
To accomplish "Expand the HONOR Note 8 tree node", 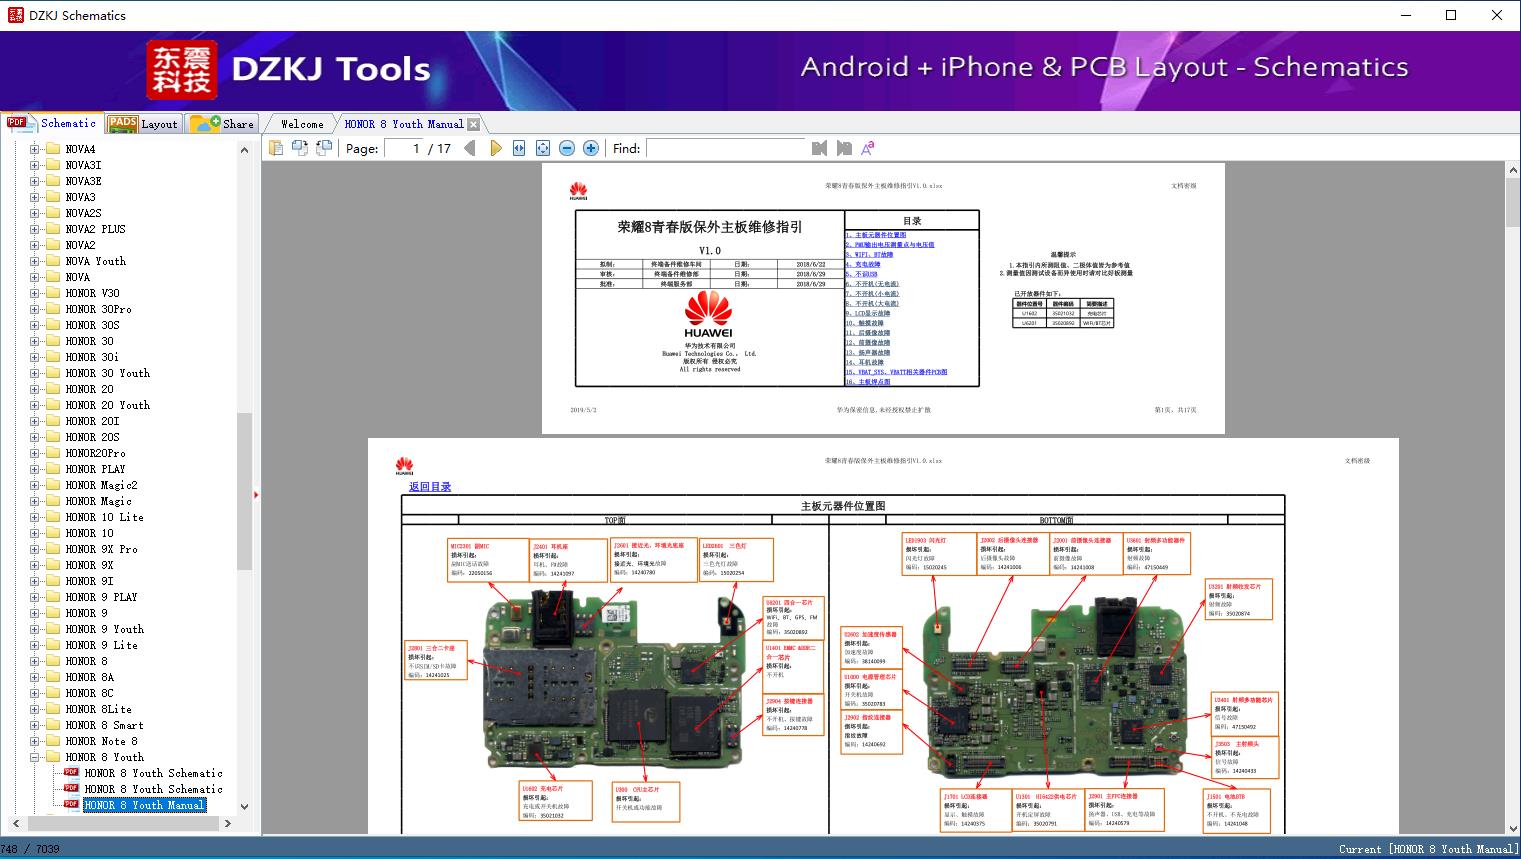I will [35, 741].
